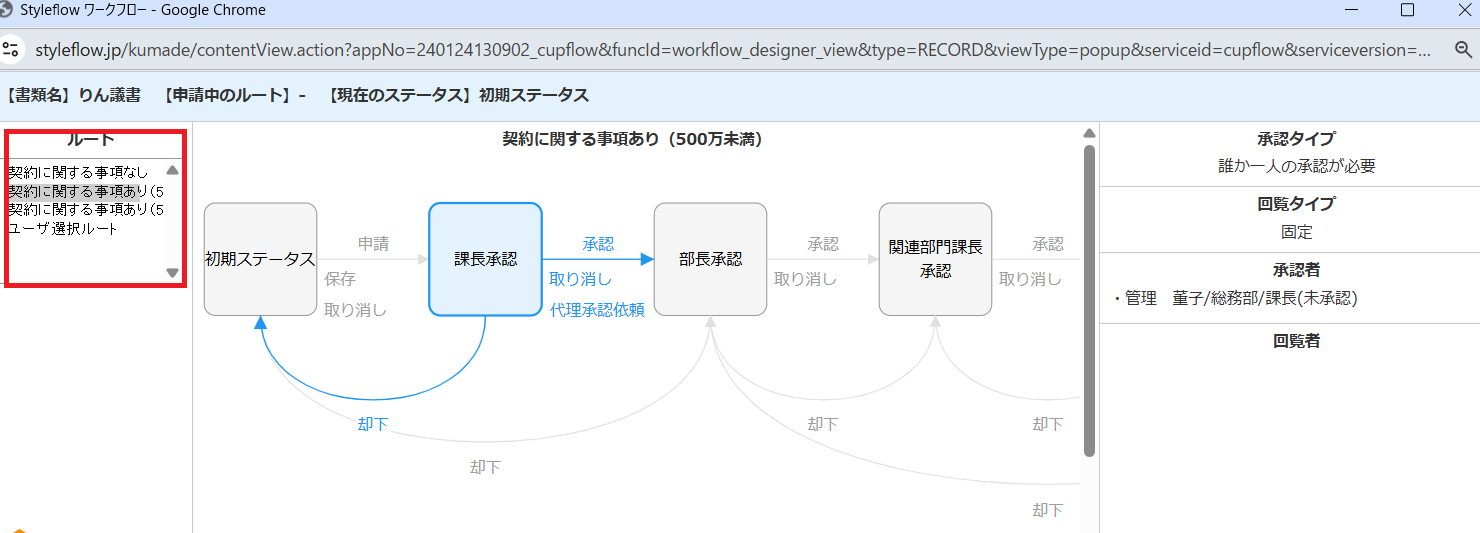The image size is (1480, 533).
Task: Click the 申請 transition label
Action: pyautogui.click(x=373, y=244)
